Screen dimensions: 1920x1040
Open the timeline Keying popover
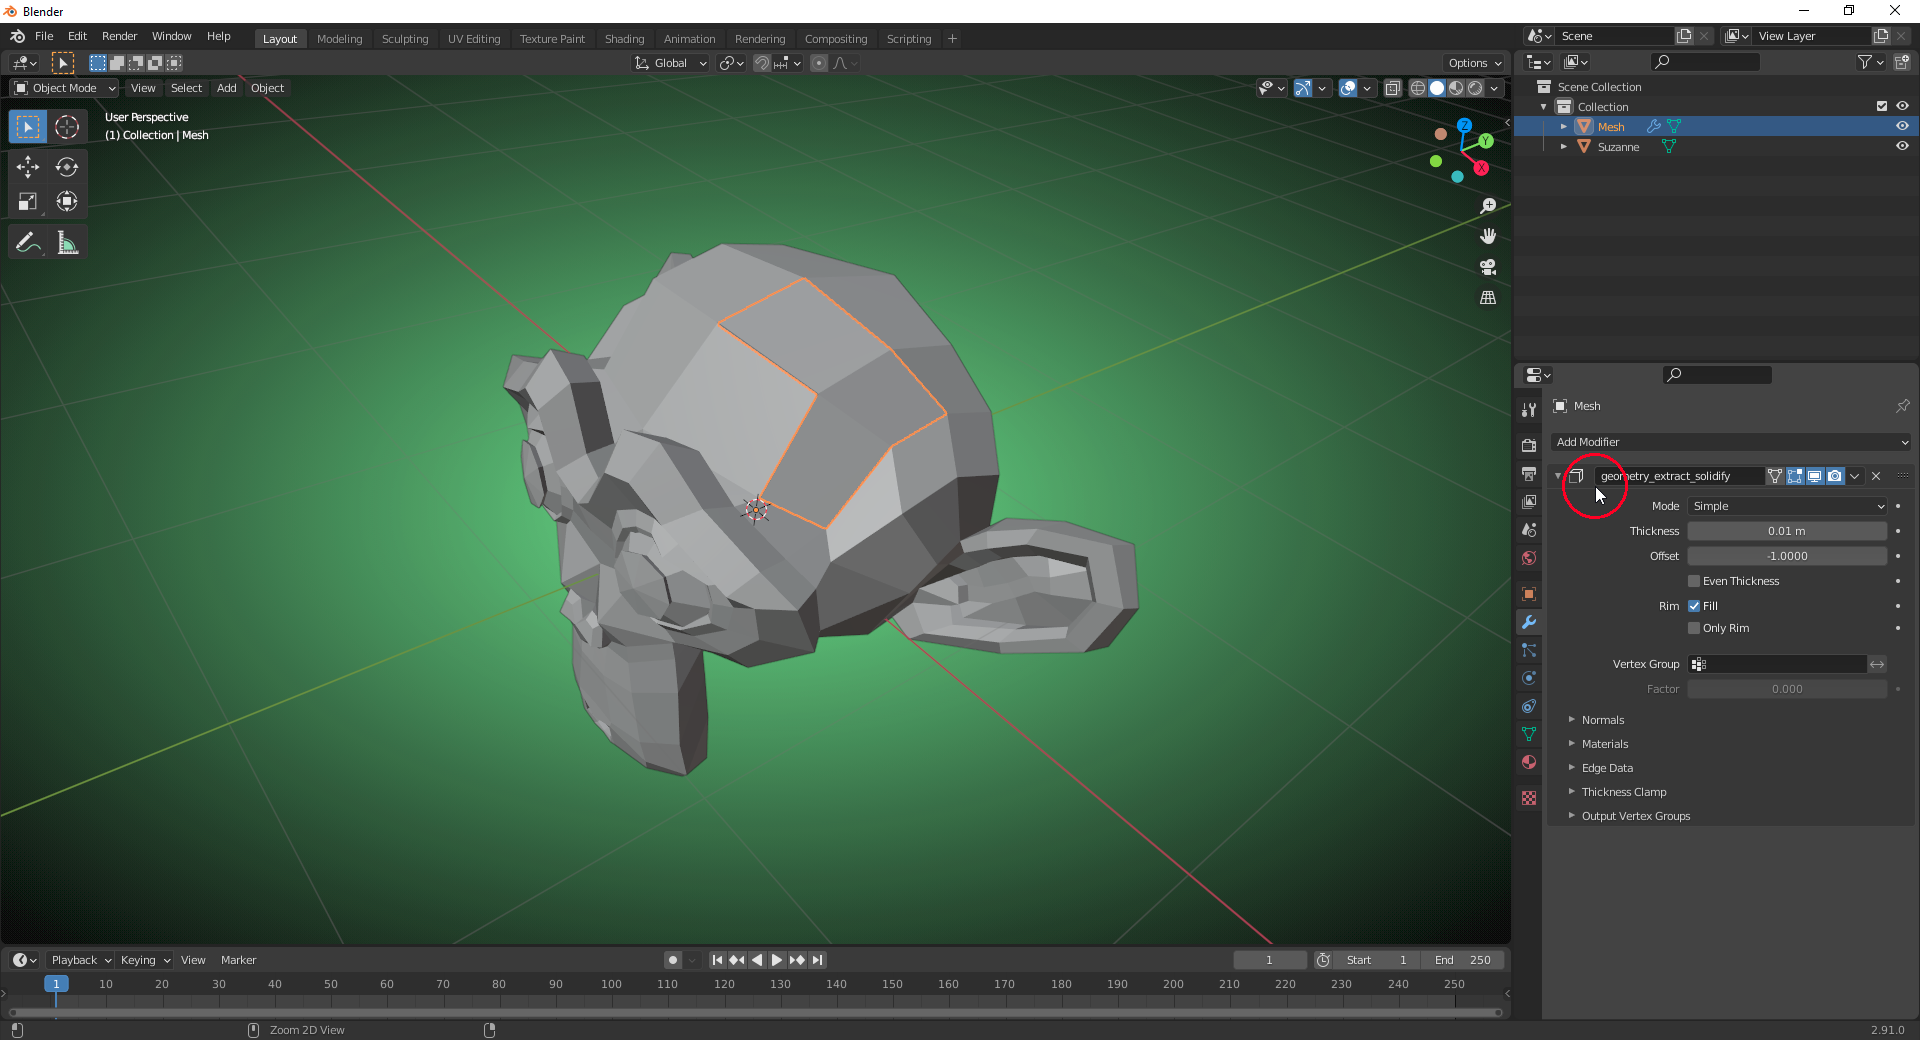click(x=145, y=960)
